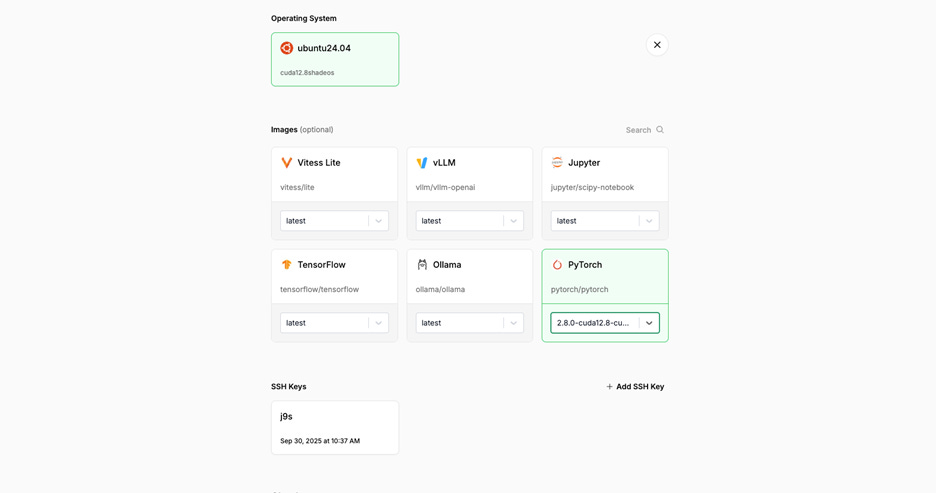
Task: Click the vllm/vllm-openai image path
Action: 445,187
